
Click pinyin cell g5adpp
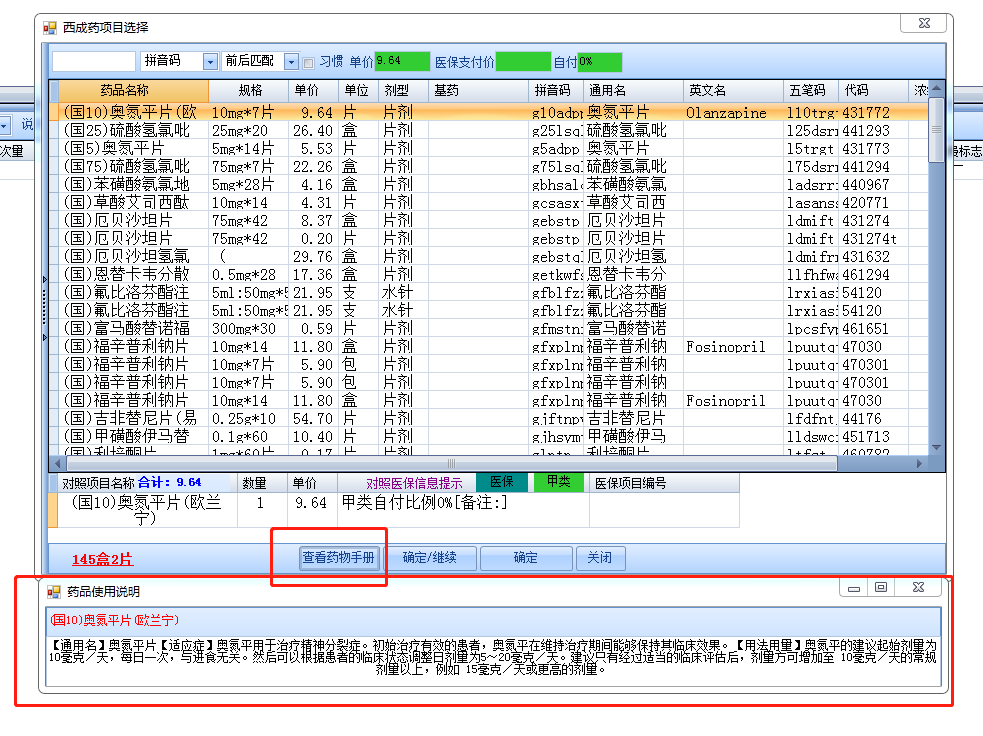[556, 149]
